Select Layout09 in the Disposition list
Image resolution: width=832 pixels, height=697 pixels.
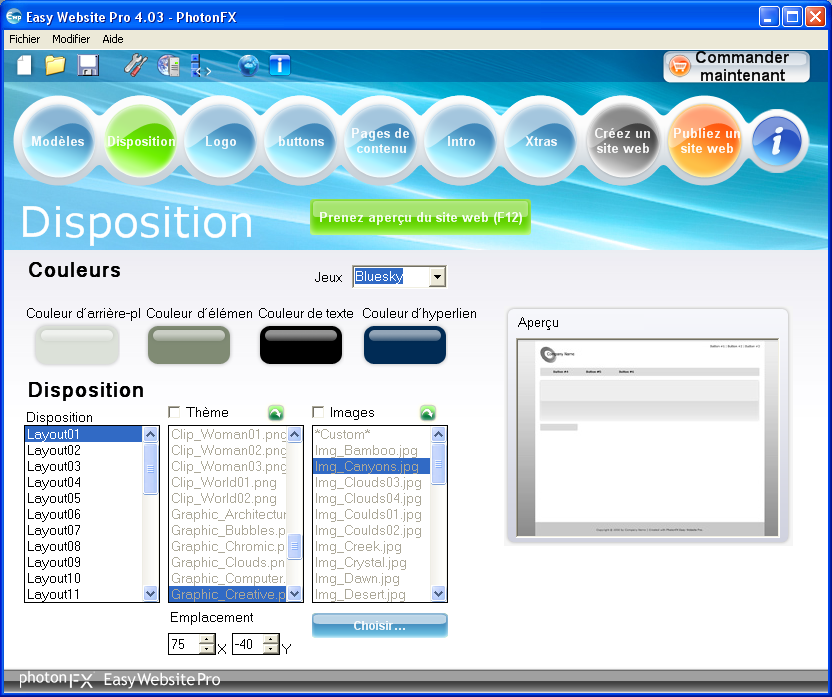click(84, 562)
